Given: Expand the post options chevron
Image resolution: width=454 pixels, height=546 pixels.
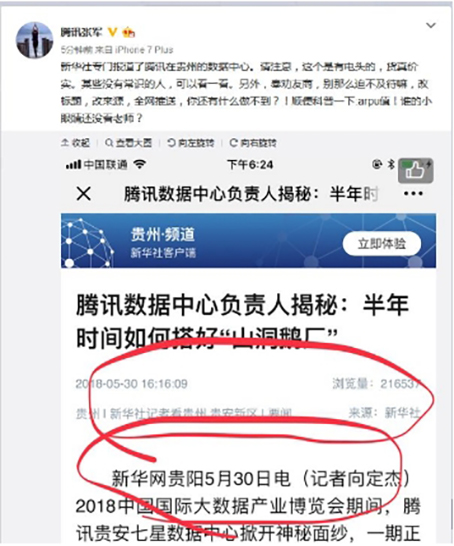Looking at the screenshot, I should 431,25.
